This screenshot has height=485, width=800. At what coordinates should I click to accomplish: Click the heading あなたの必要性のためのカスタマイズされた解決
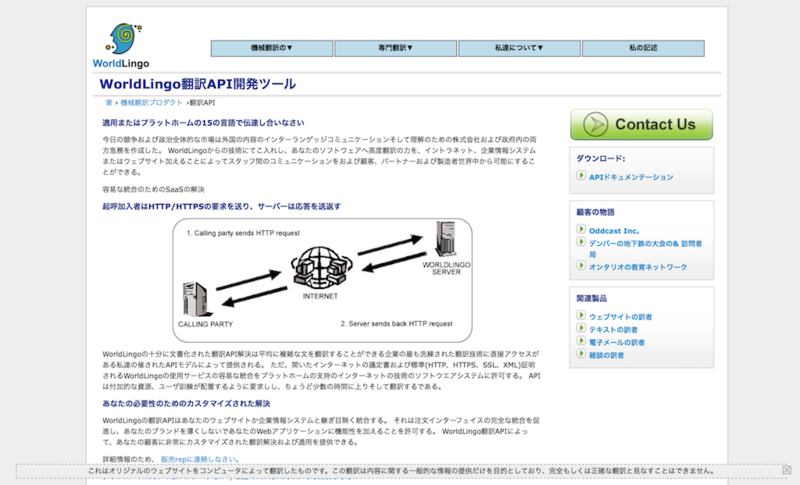point(186,403)
